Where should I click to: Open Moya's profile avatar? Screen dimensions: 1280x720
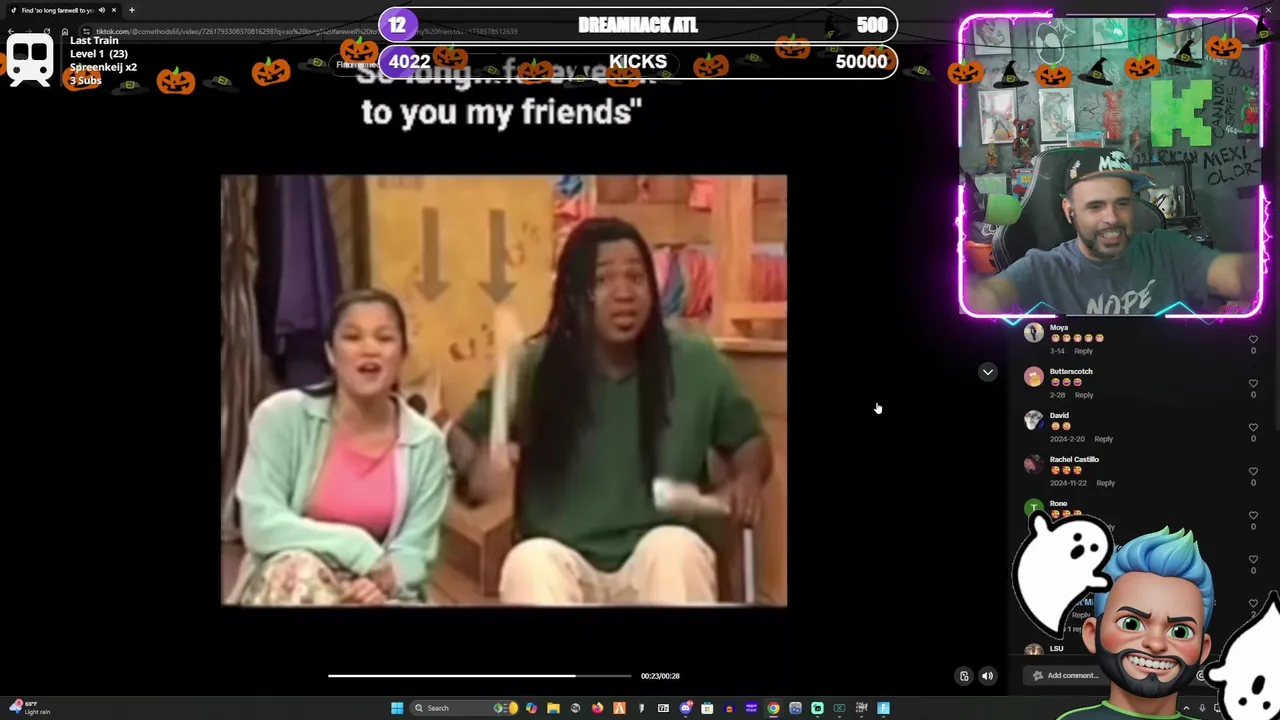tap(1033, 333)
